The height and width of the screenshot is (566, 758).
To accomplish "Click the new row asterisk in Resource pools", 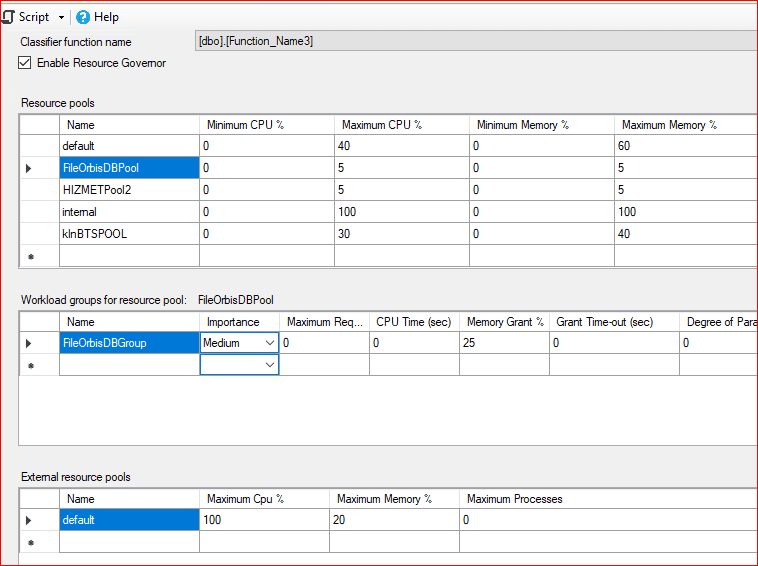I will (x=28, y=257).
